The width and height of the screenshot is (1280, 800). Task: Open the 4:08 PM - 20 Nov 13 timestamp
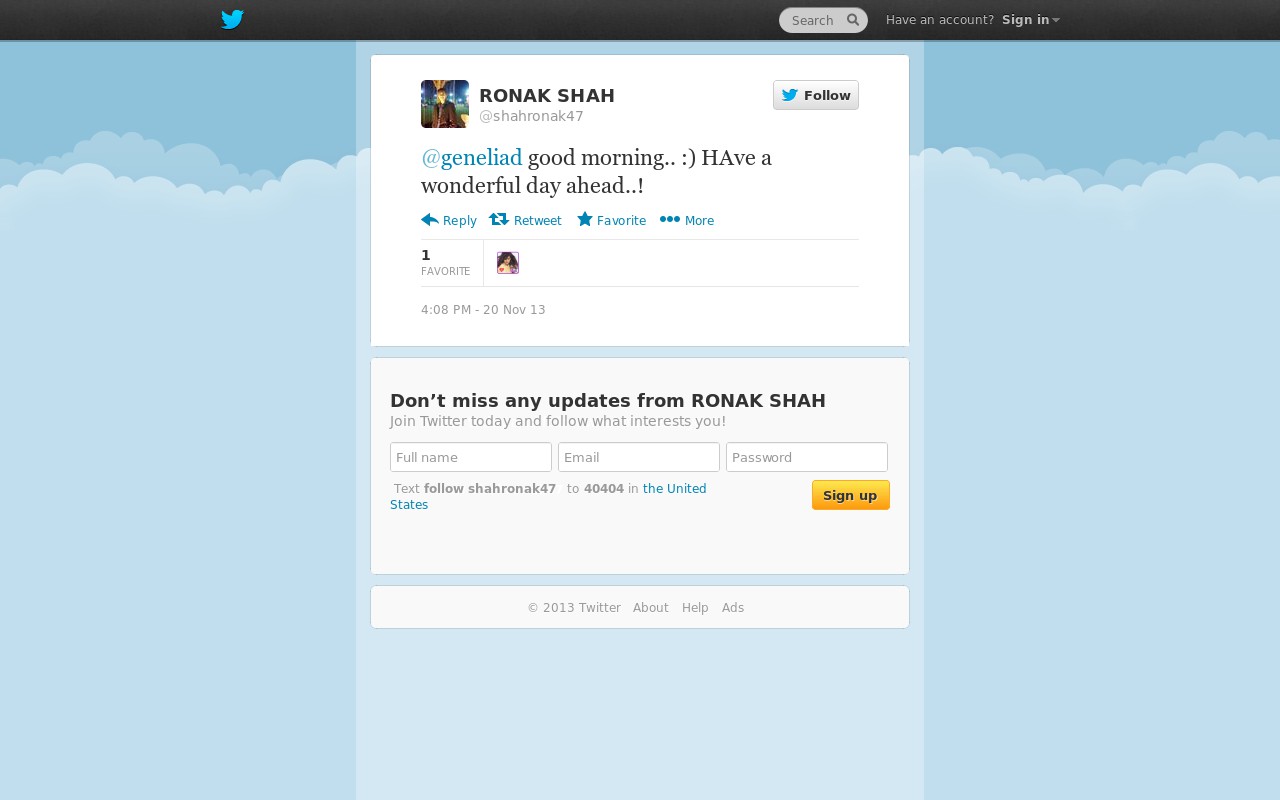[x=483, y=310]
